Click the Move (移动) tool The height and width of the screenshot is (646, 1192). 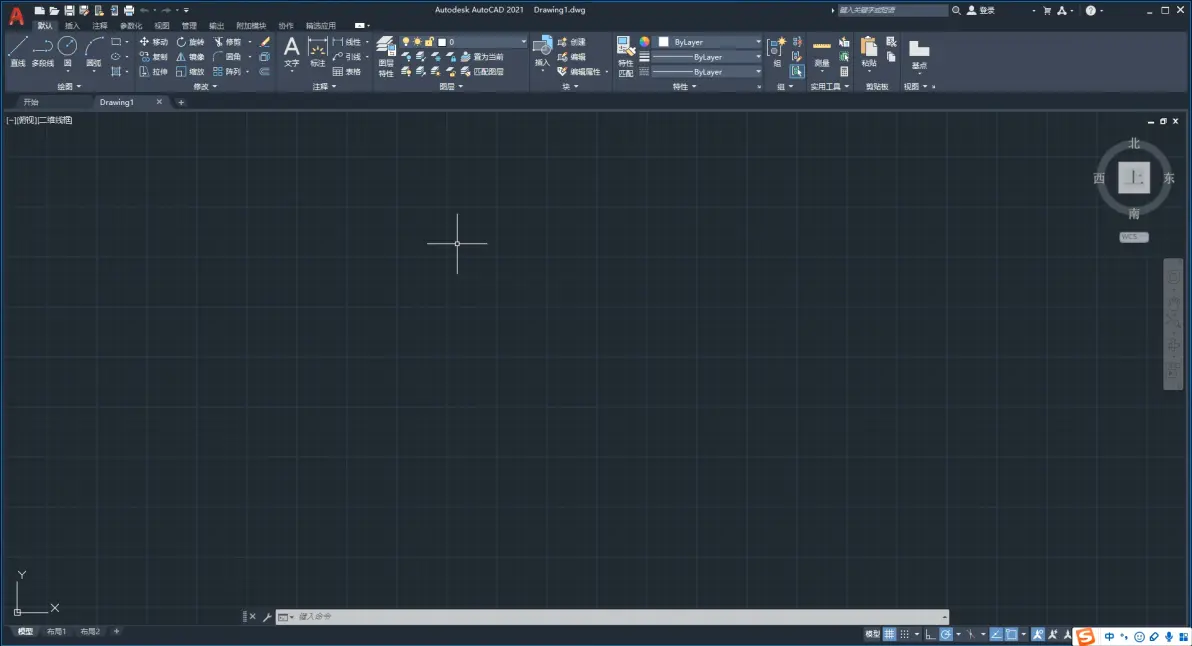[x=154, y=42]
